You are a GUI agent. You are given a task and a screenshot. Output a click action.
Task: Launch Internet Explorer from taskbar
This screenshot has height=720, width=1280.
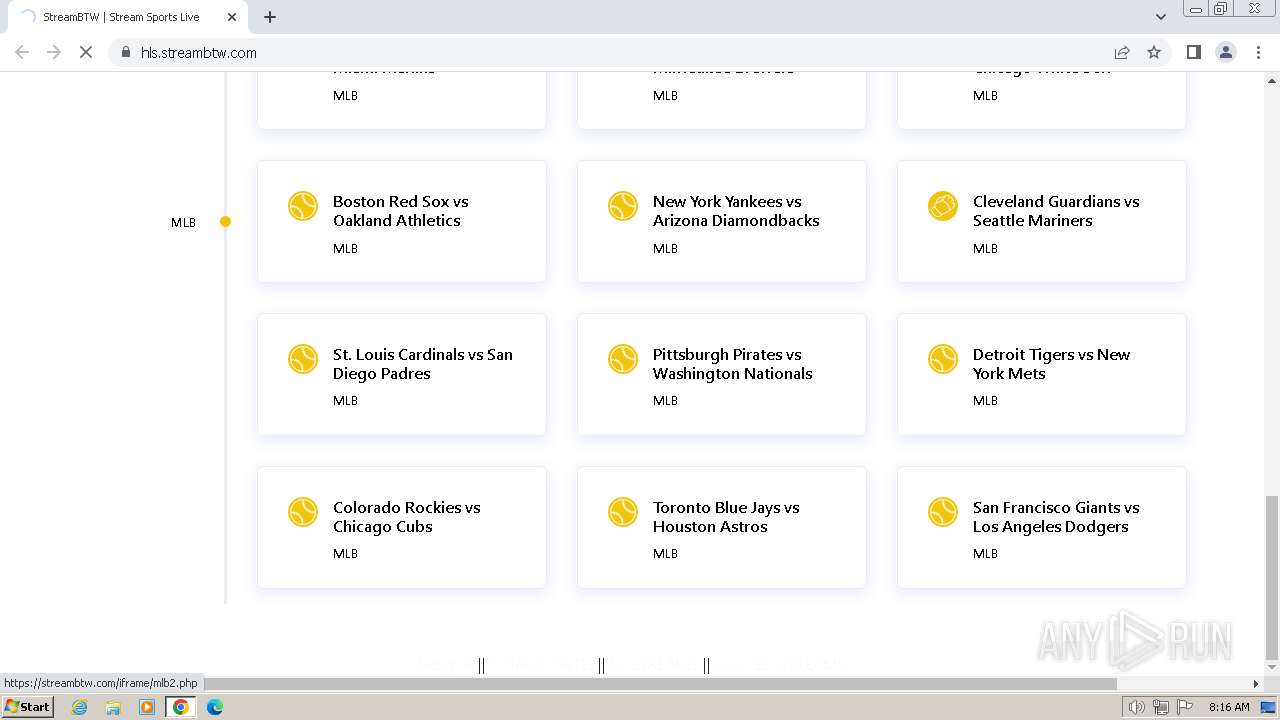coord(79,707)
